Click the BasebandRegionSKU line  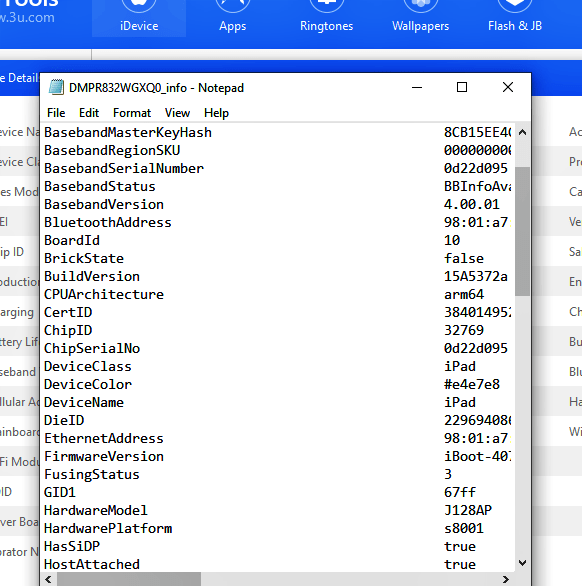pyautogui.click(x=277, y=150)
